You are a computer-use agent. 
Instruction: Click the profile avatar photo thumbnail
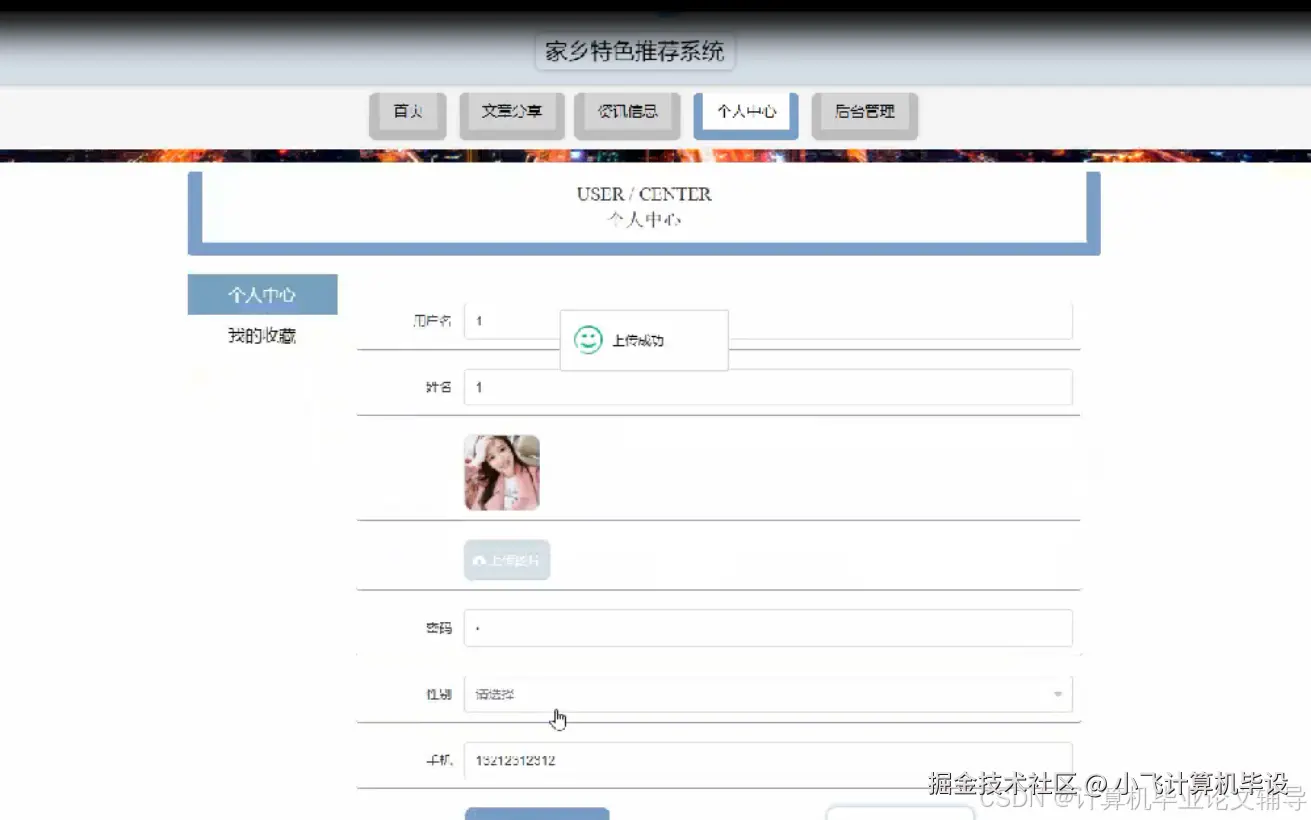coord(501,472)
